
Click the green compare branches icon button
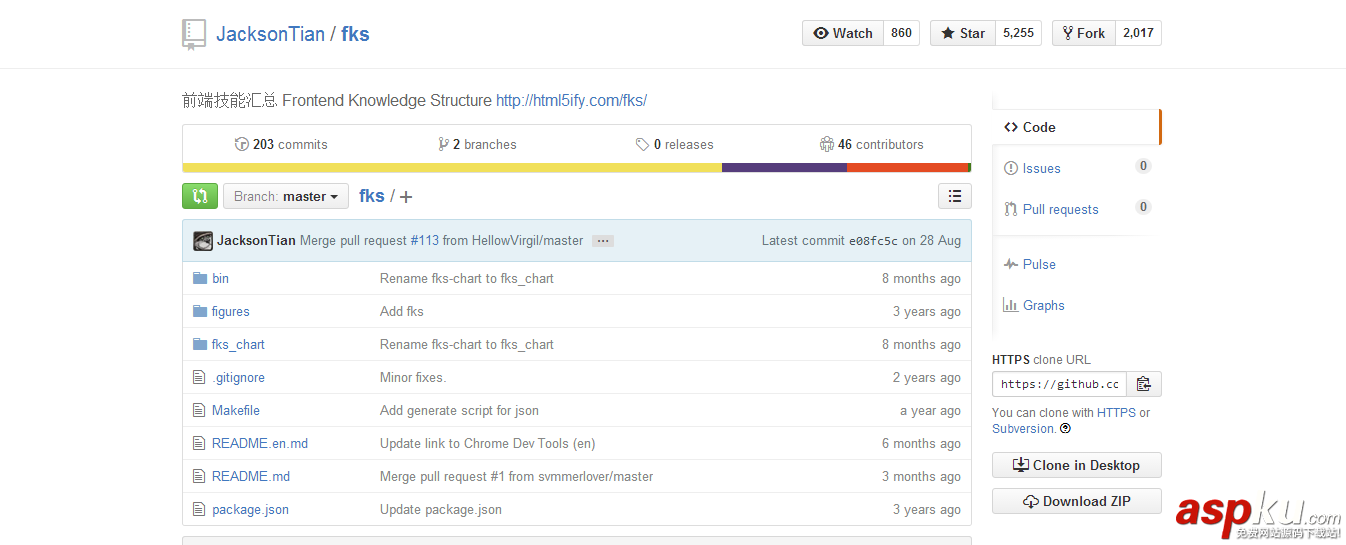point(200,196)
